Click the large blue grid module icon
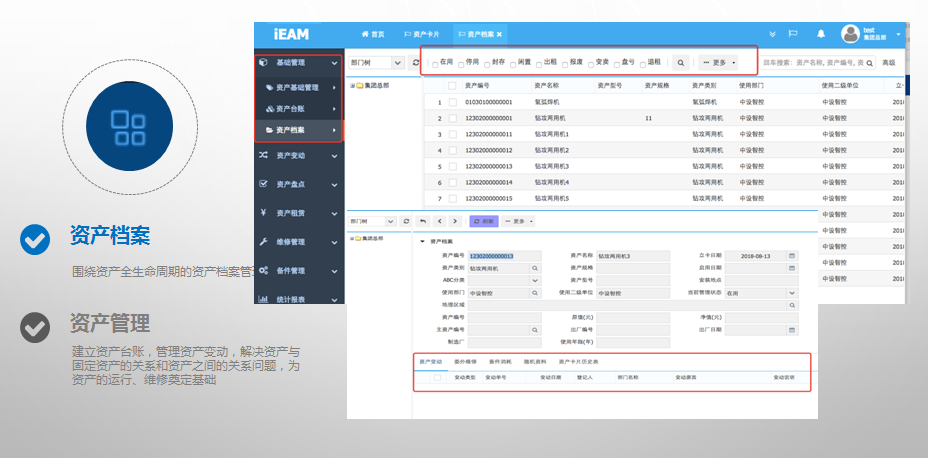This screenshot has height=458, width=928. tap(129, 126)
